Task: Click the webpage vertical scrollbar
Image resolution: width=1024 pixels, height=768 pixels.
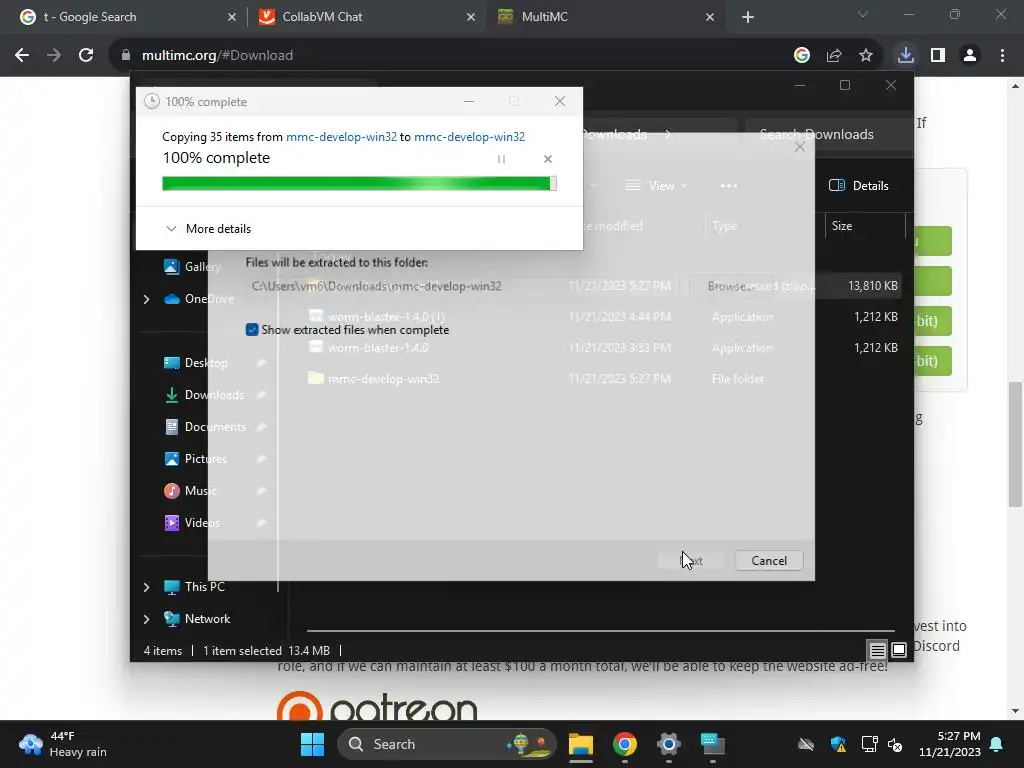Action: [1015, 444]
